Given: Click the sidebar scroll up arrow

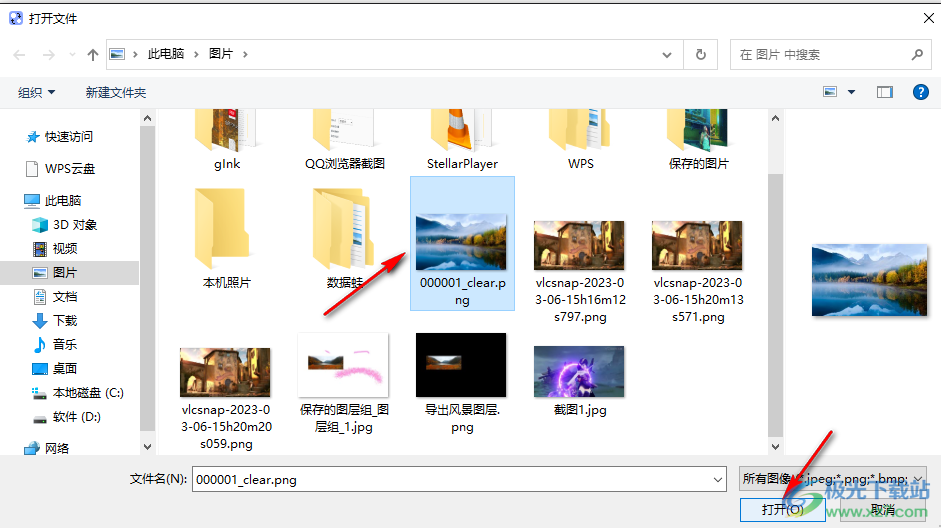Looking at the screenshot, I should tap(148, 118).
